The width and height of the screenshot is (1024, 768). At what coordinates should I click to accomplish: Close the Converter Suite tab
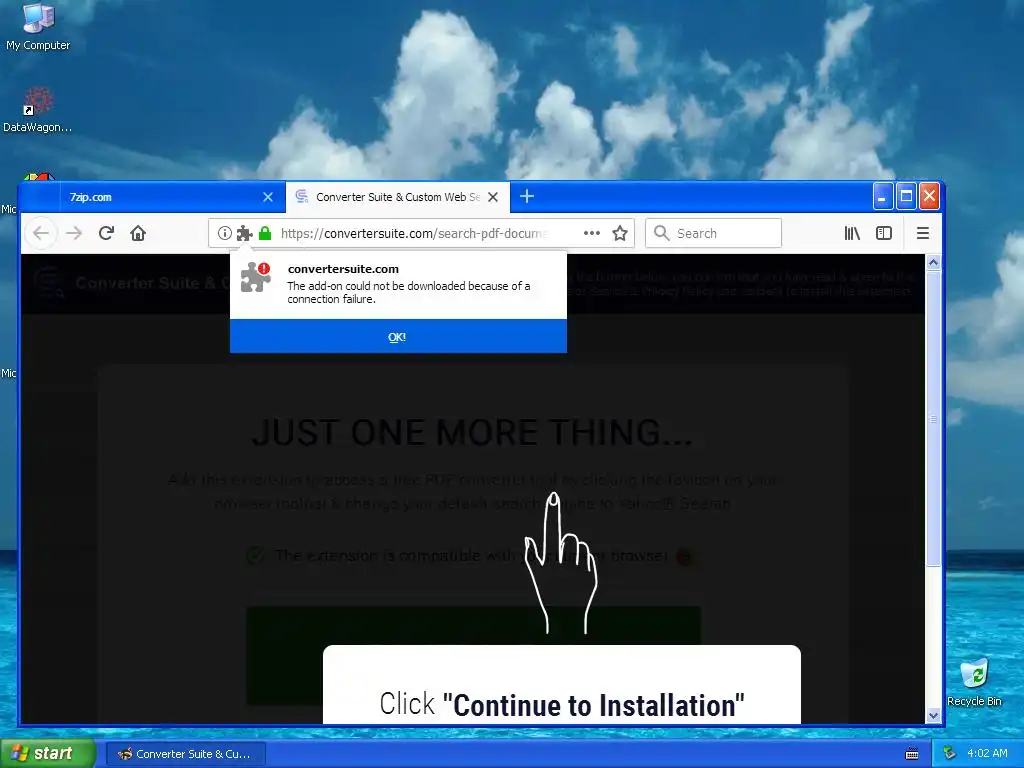click(x=493, y=197)
